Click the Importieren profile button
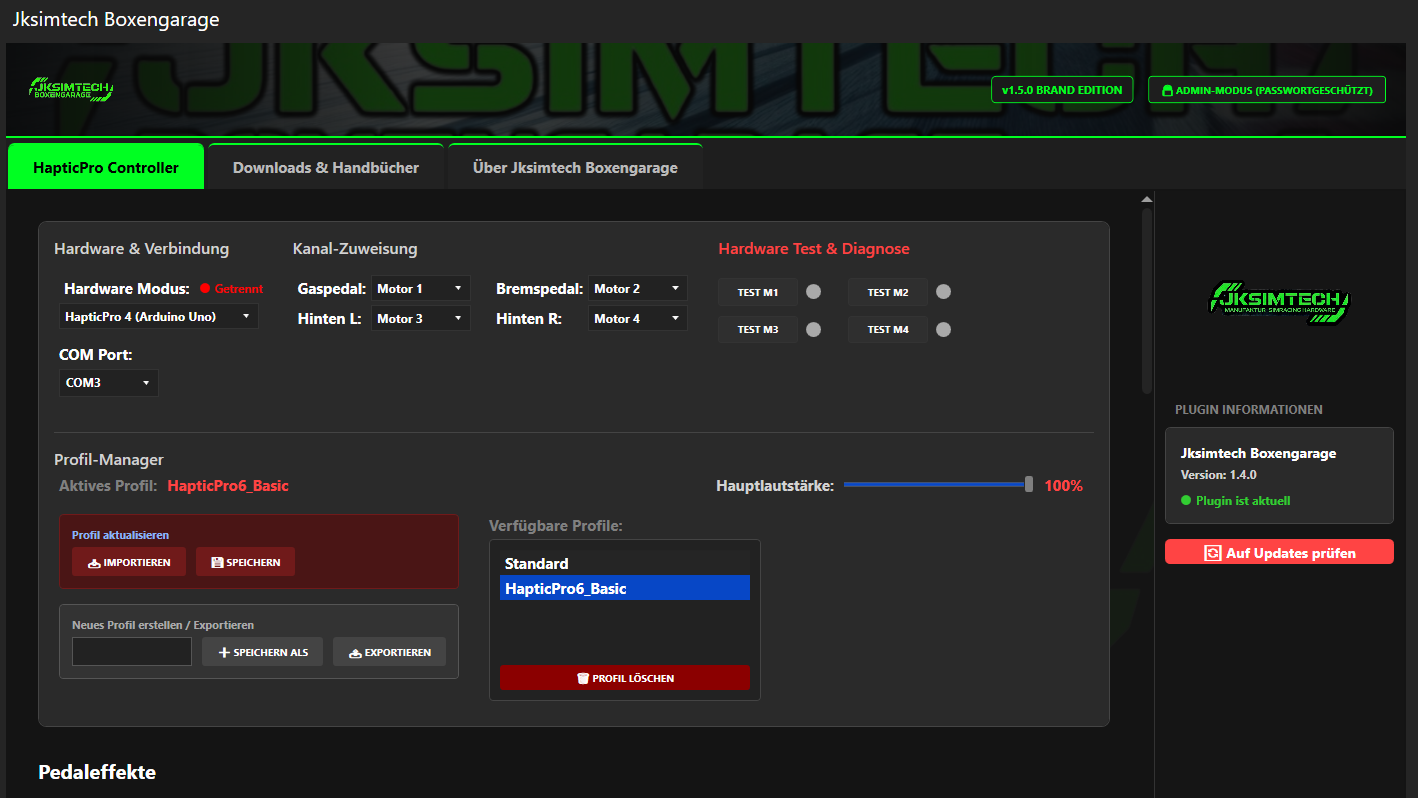Viewport: 1418px width, 798px height. click(129, 562)
